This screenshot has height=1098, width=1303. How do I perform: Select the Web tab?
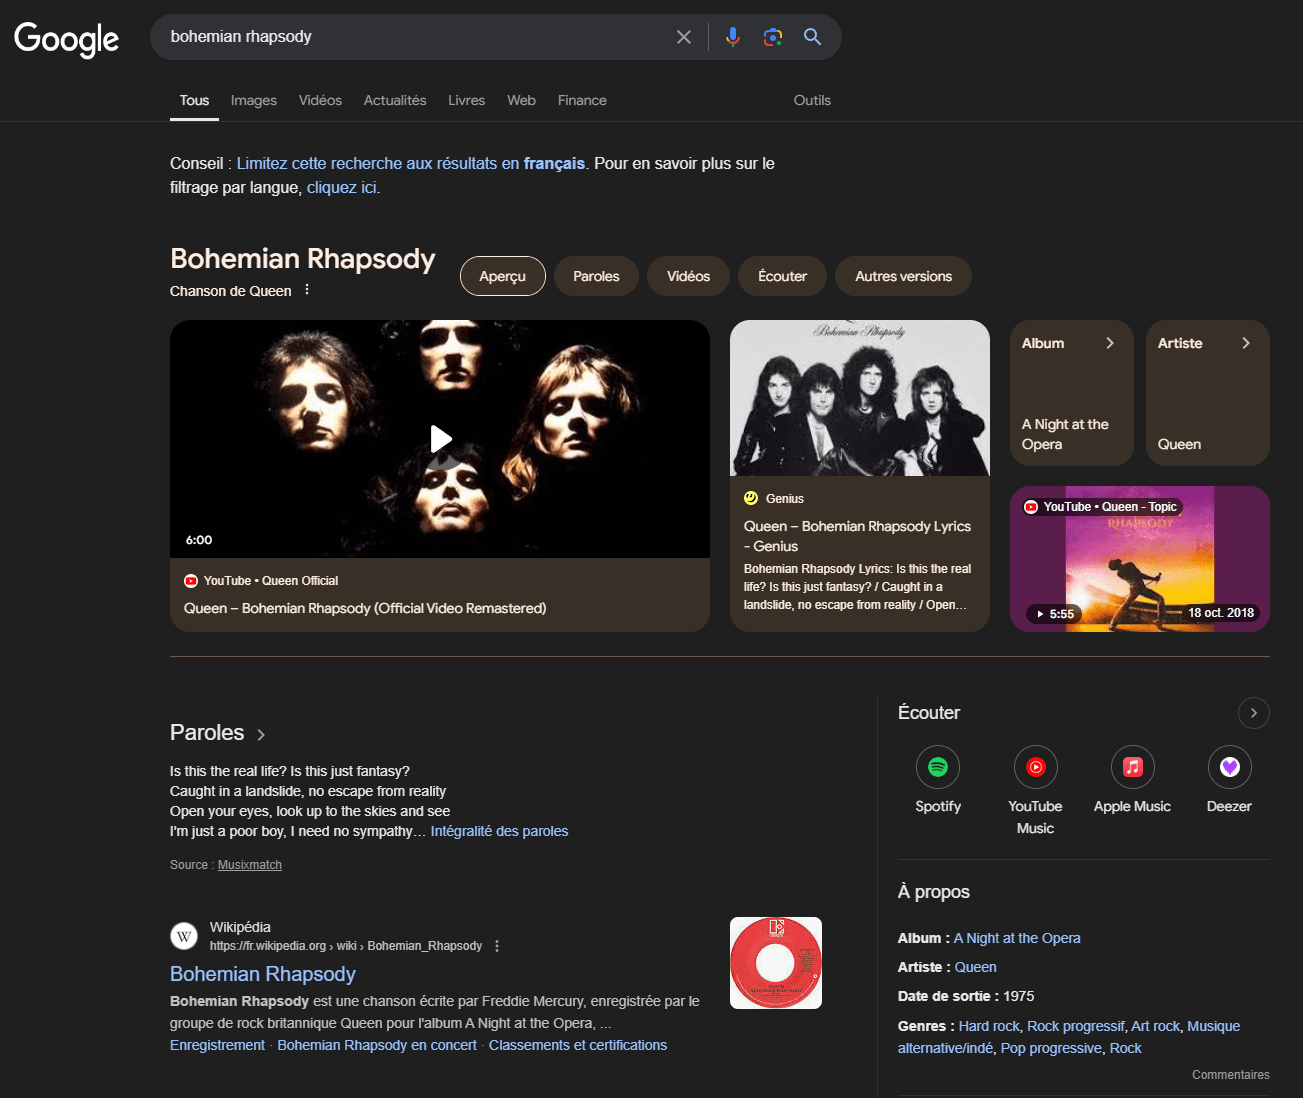521,100
